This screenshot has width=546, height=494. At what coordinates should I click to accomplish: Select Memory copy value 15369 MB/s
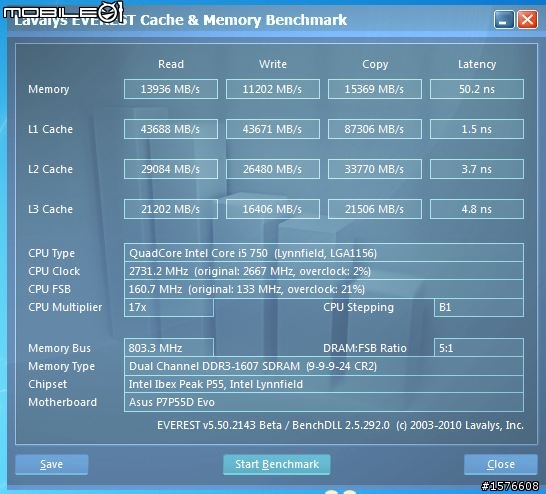pyautogui.click(x=375, y=89)
